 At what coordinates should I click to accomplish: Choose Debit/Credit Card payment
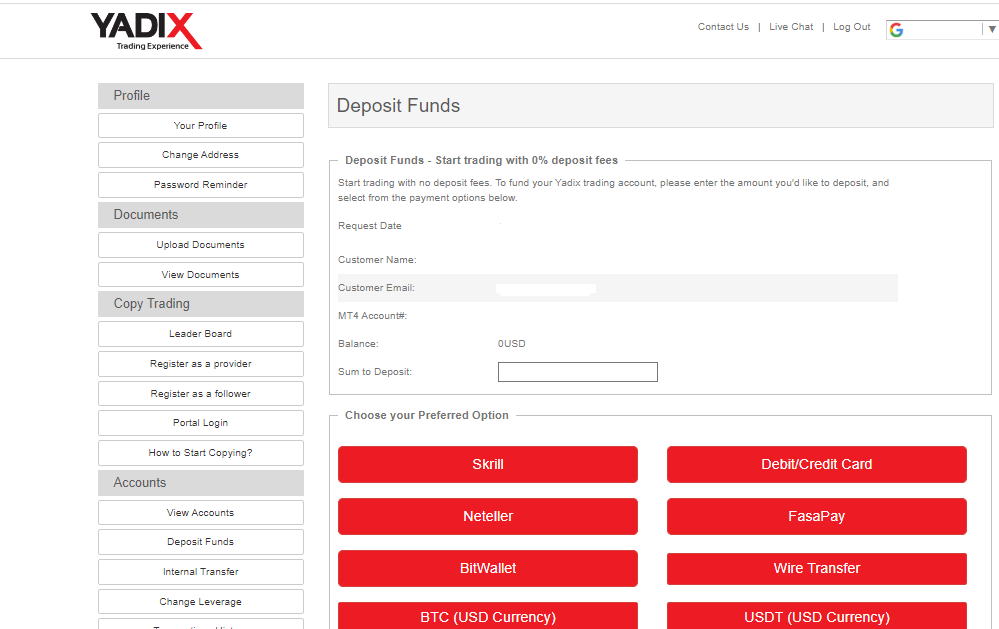[x=816, y=465]
